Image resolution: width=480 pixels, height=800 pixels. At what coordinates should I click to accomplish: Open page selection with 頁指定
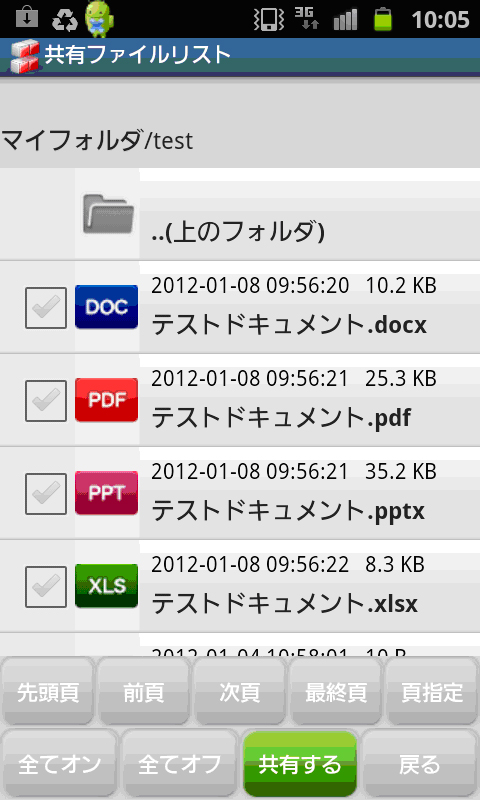pyautogui.click(x=432, y=692)
